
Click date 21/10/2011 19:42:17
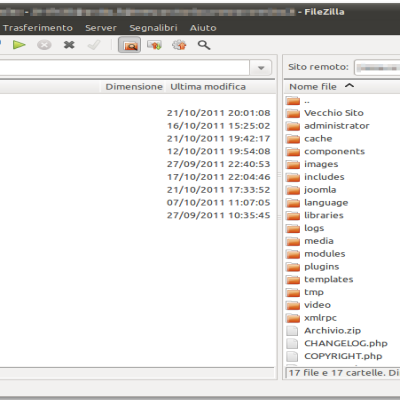coord(219,139)
